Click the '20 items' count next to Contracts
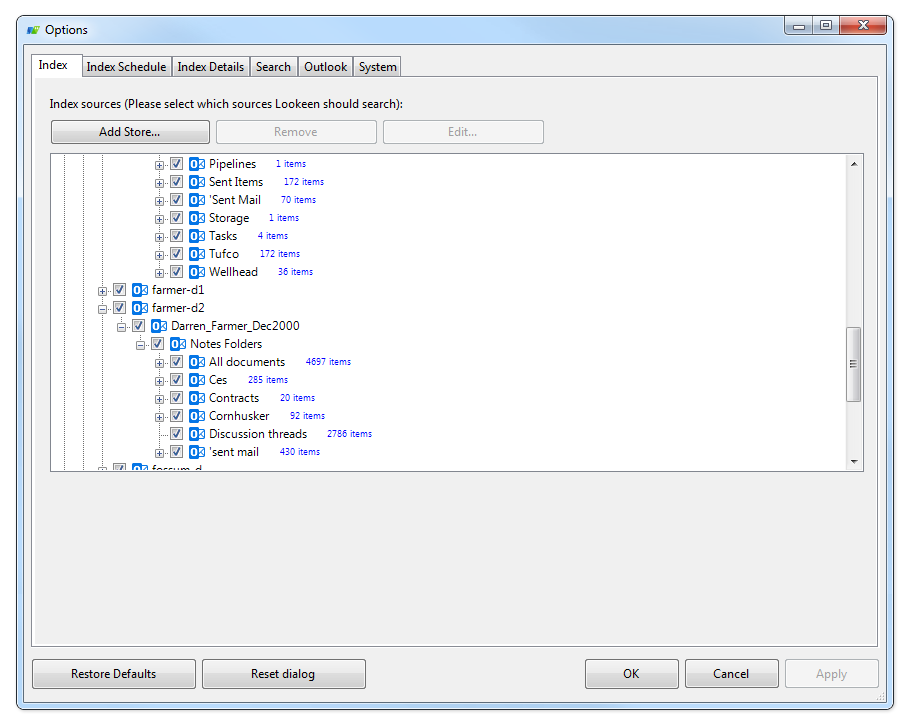This screenshot has width=910, height=726. (x=298, y=398)
